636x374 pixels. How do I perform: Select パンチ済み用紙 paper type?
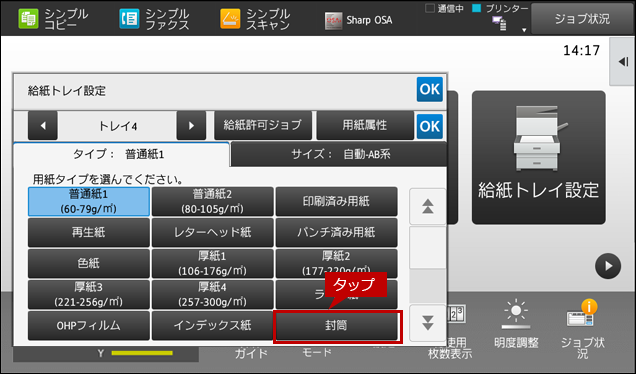pos(336,232)
